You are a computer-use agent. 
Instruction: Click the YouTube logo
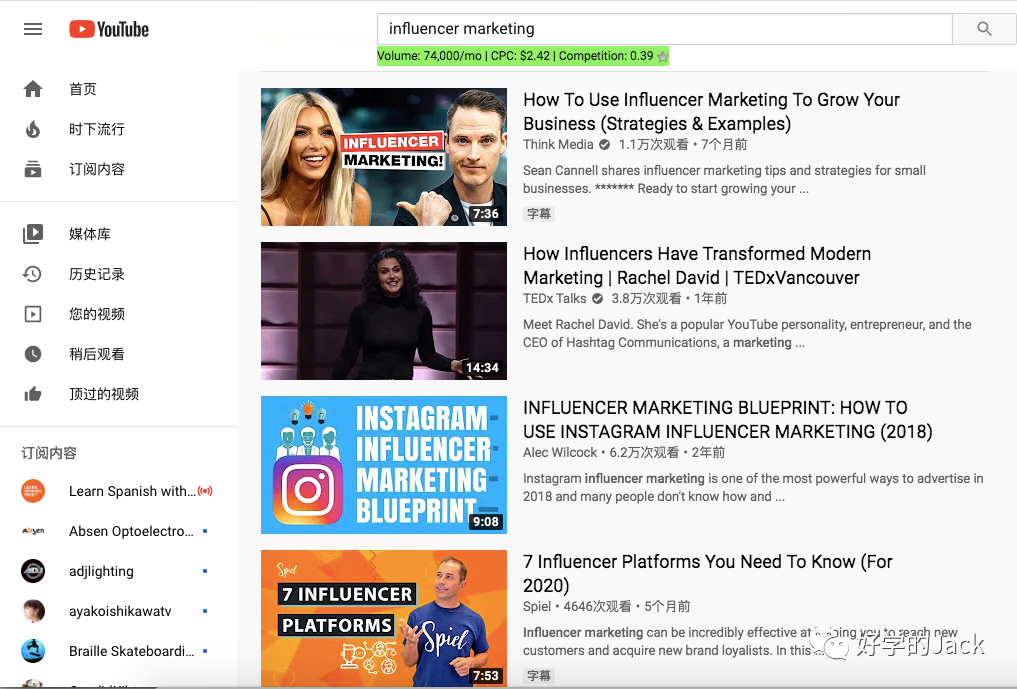109,29
